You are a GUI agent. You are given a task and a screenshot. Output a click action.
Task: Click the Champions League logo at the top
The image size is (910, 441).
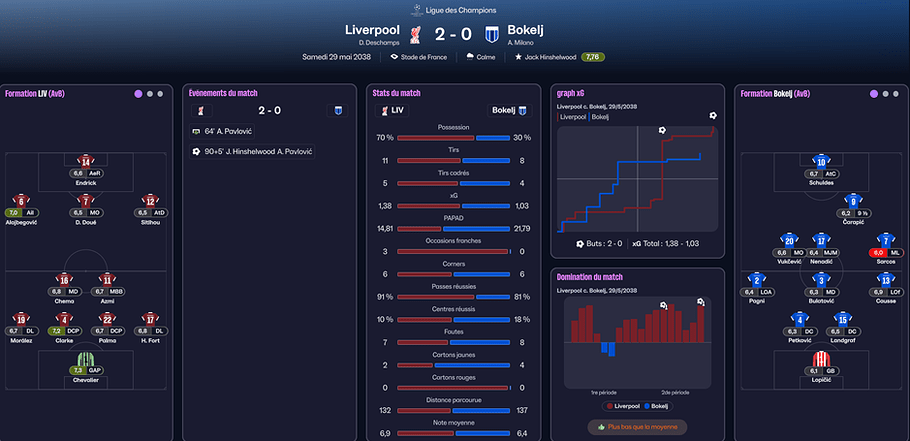pyautogui.click(x=417, y=9)
